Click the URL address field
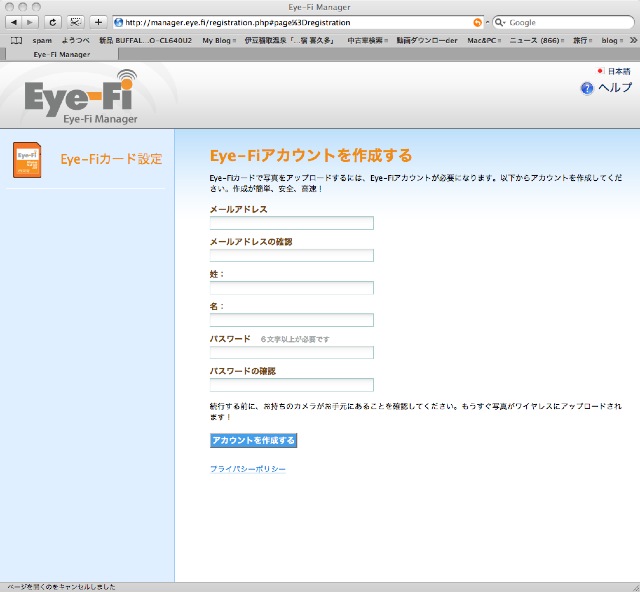640x592 pixels. pyautogui.click(x=298, y=22)
